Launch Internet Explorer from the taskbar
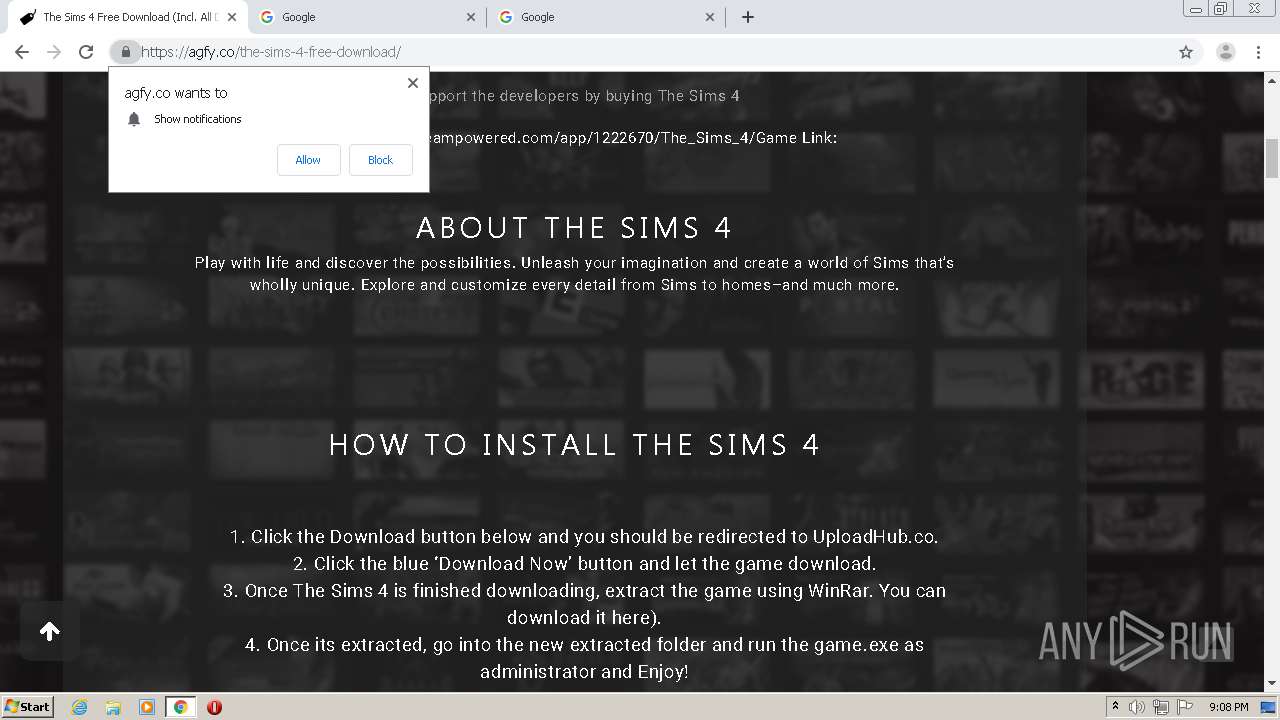Screen dimensions: 1280x720 pyautogui.click(x=79, y=707)
